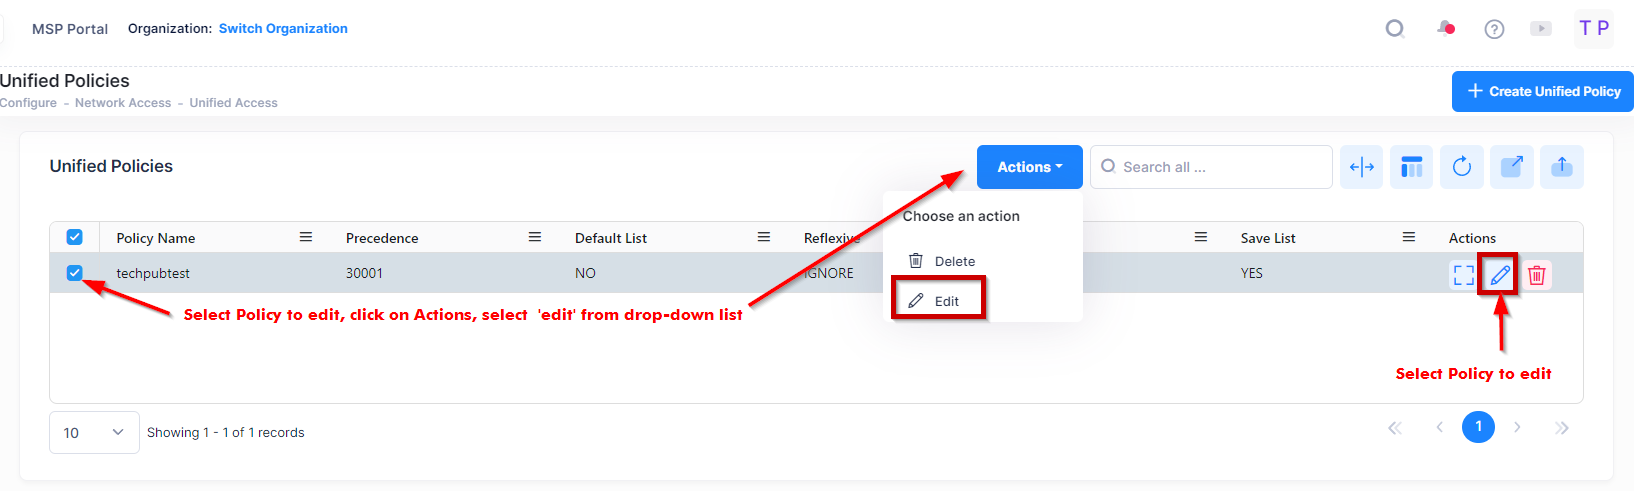The height and width of the screenshot is (491, 1634).
Task: Open the Actions dropdown button
Action: pos(1029,167)
